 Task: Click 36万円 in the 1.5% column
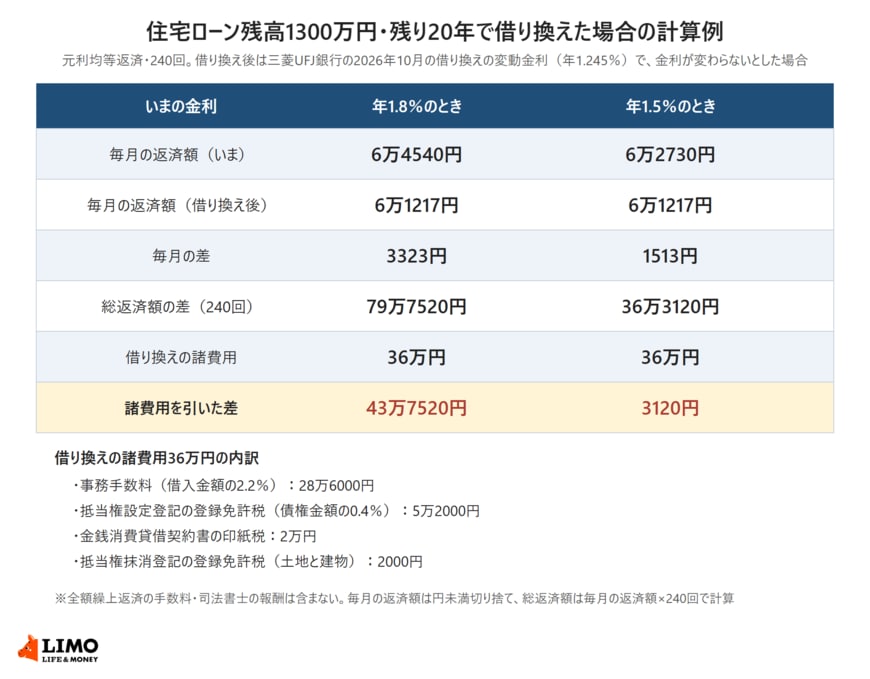(670, 357)
